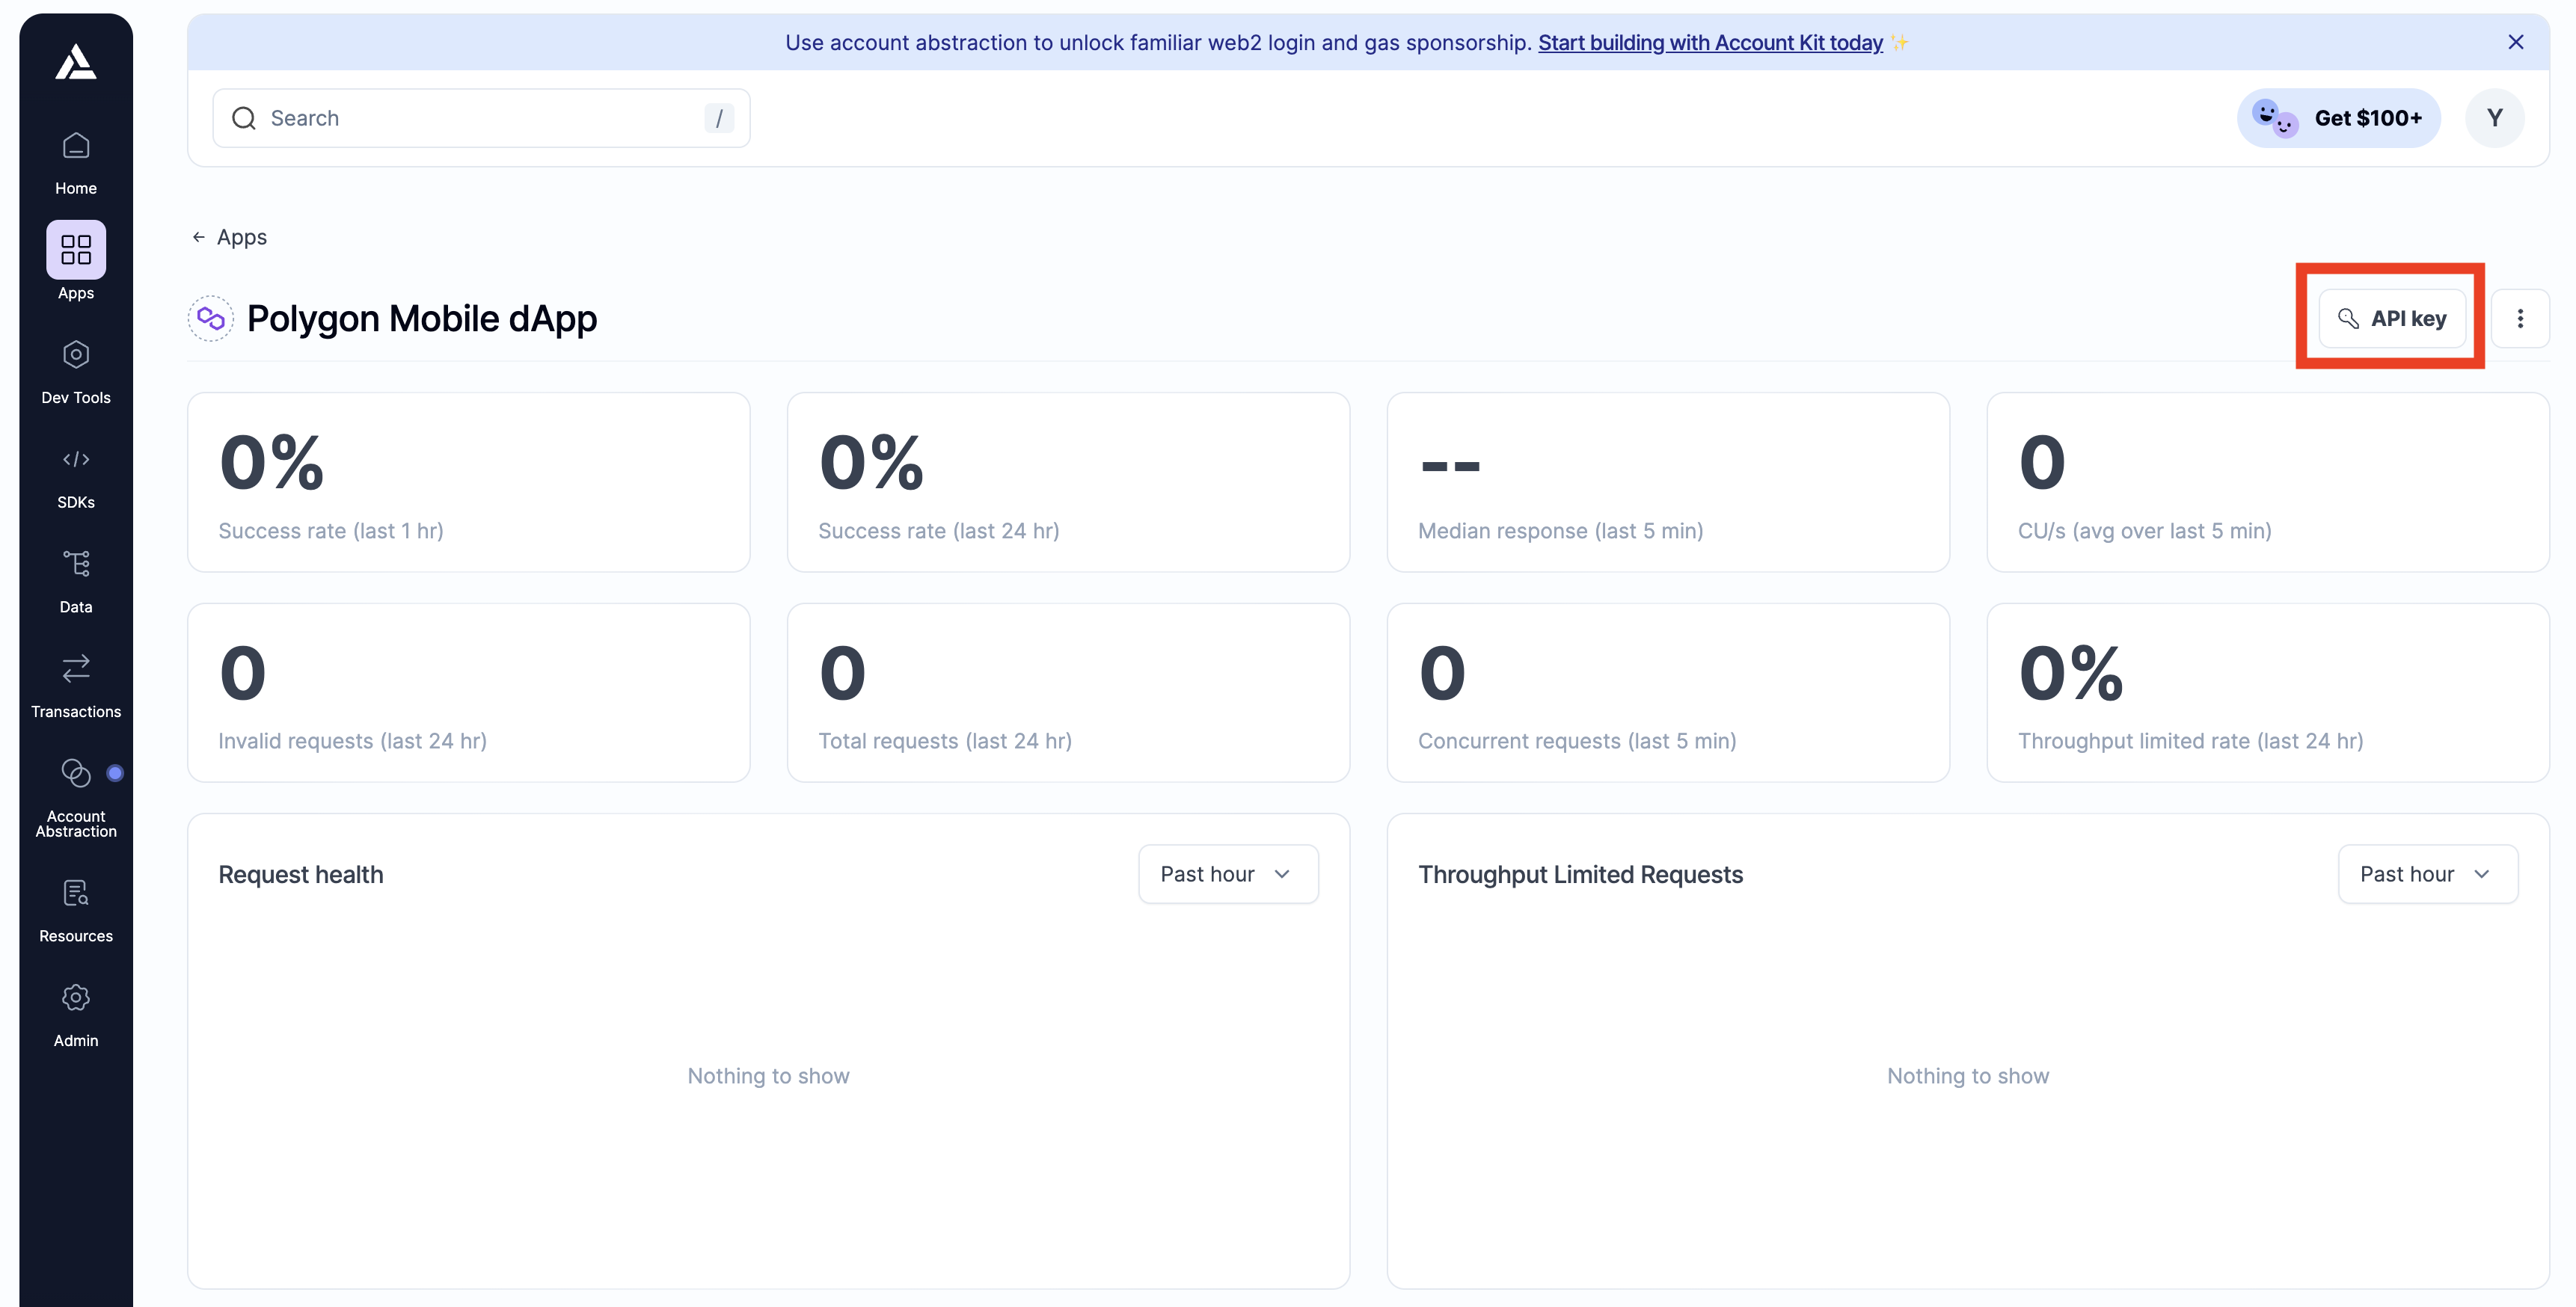
Task: Select the Apps grid icon
Action: click(76, 249)
